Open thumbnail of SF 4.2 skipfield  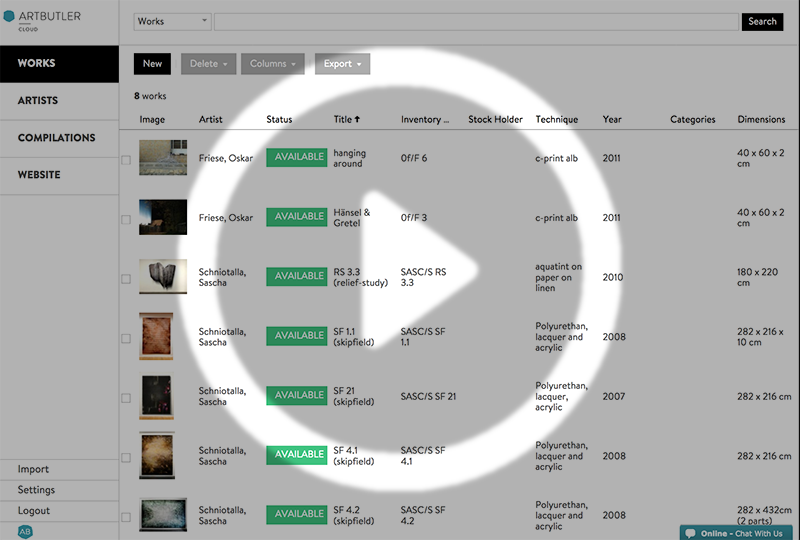163,514
